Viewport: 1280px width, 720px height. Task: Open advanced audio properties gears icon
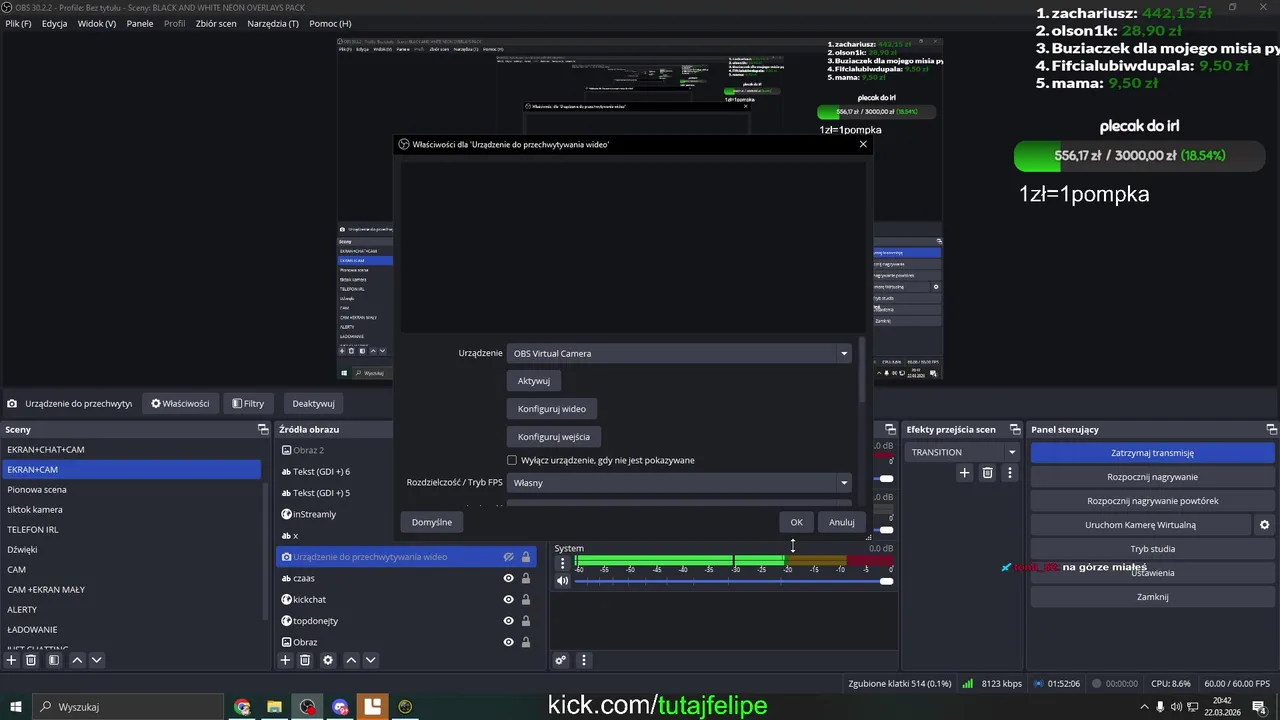coord(561,660)
